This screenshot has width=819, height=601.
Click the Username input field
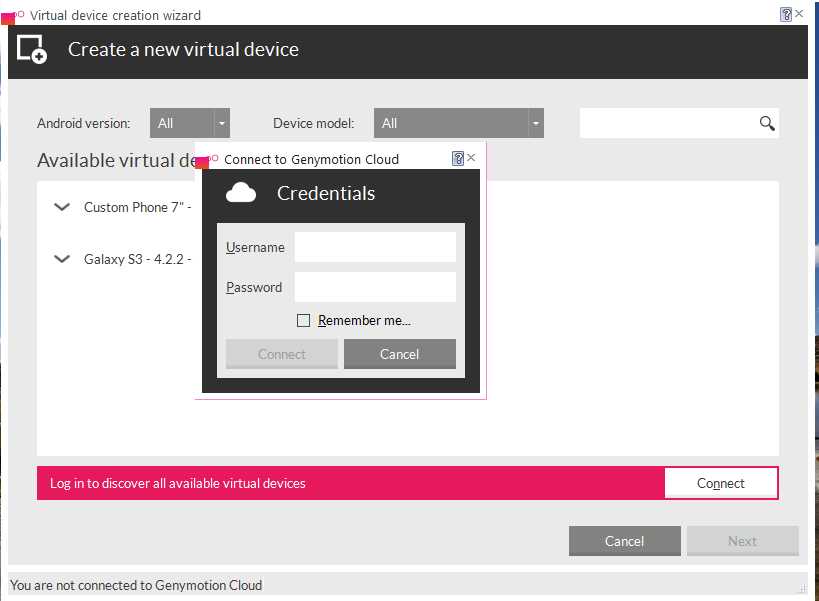(x=375, y=247)
